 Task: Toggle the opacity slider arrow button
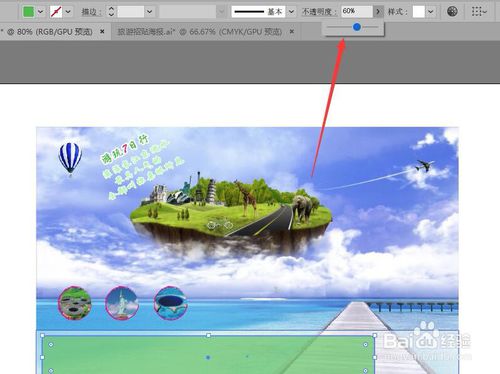click(378, 12)
